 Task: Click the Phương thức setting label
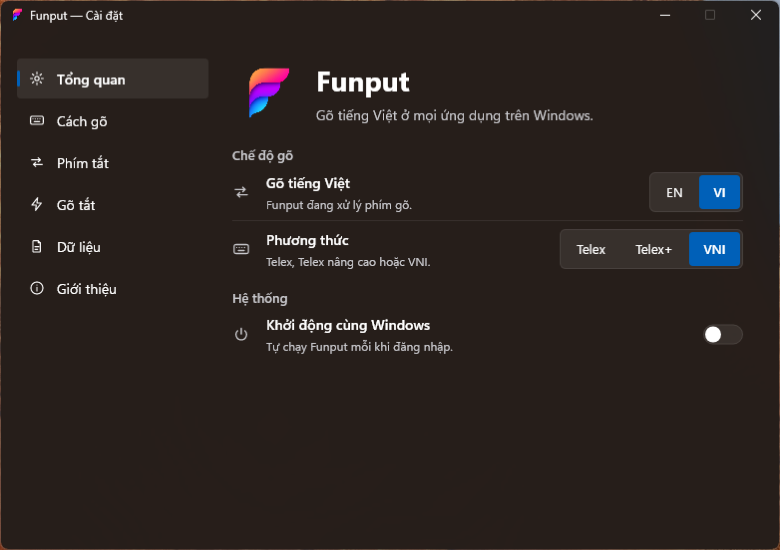[307, 241]
